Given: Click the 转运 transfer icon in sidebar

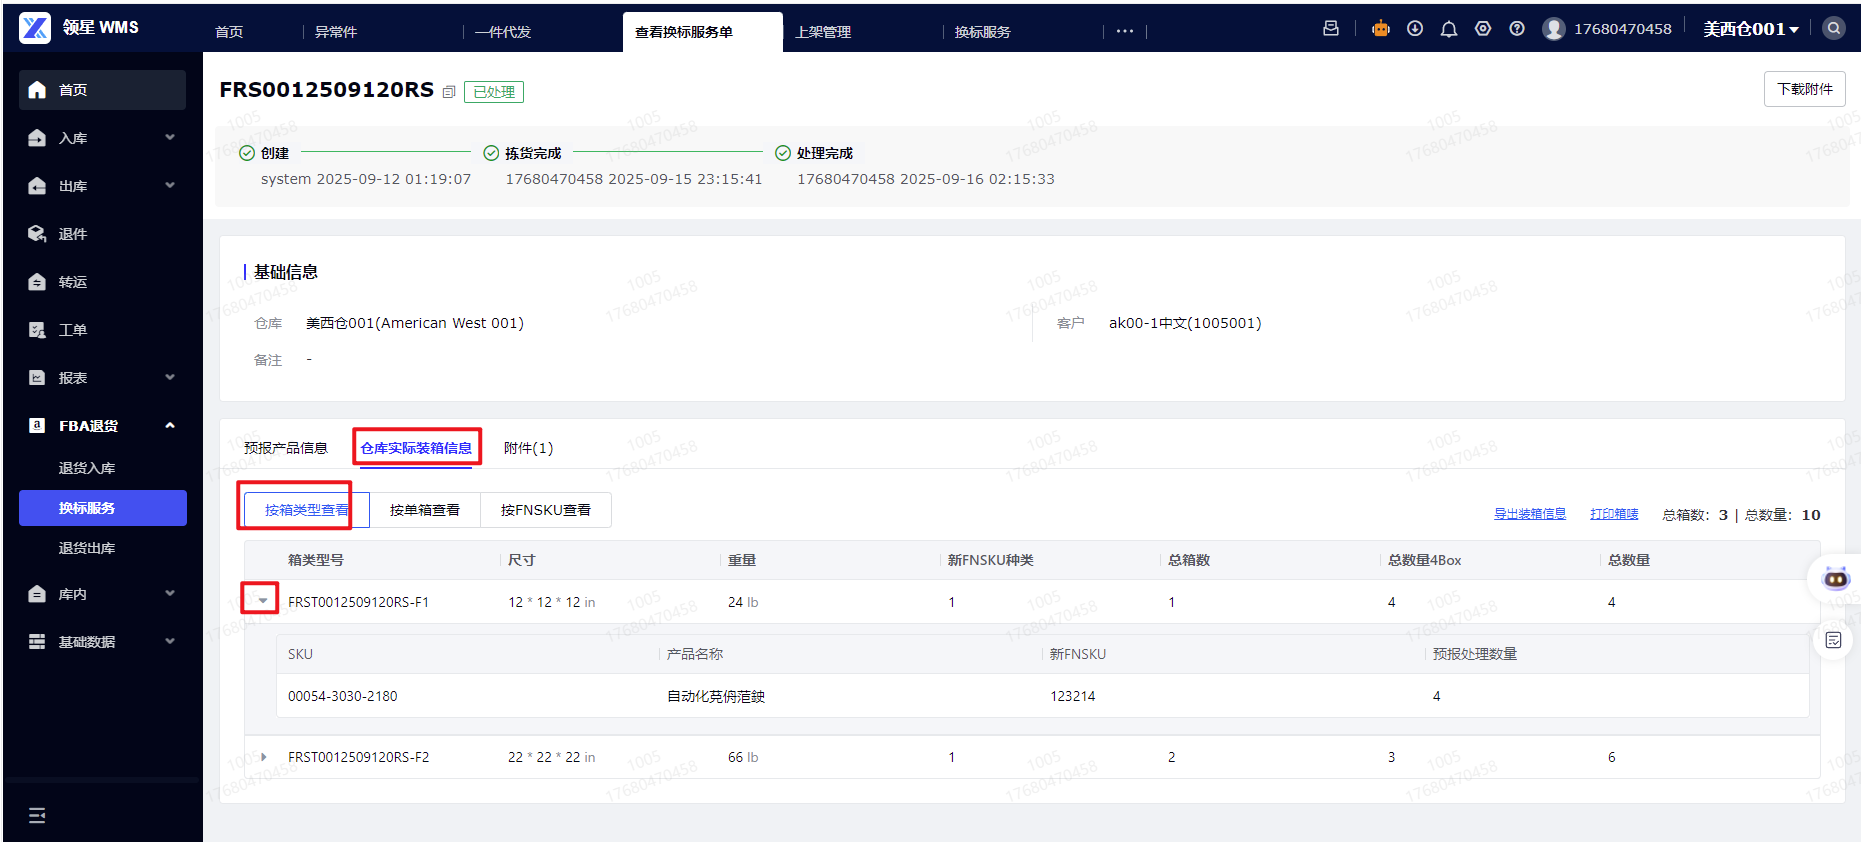Looking at the screenshot, I should pos(37,282).
